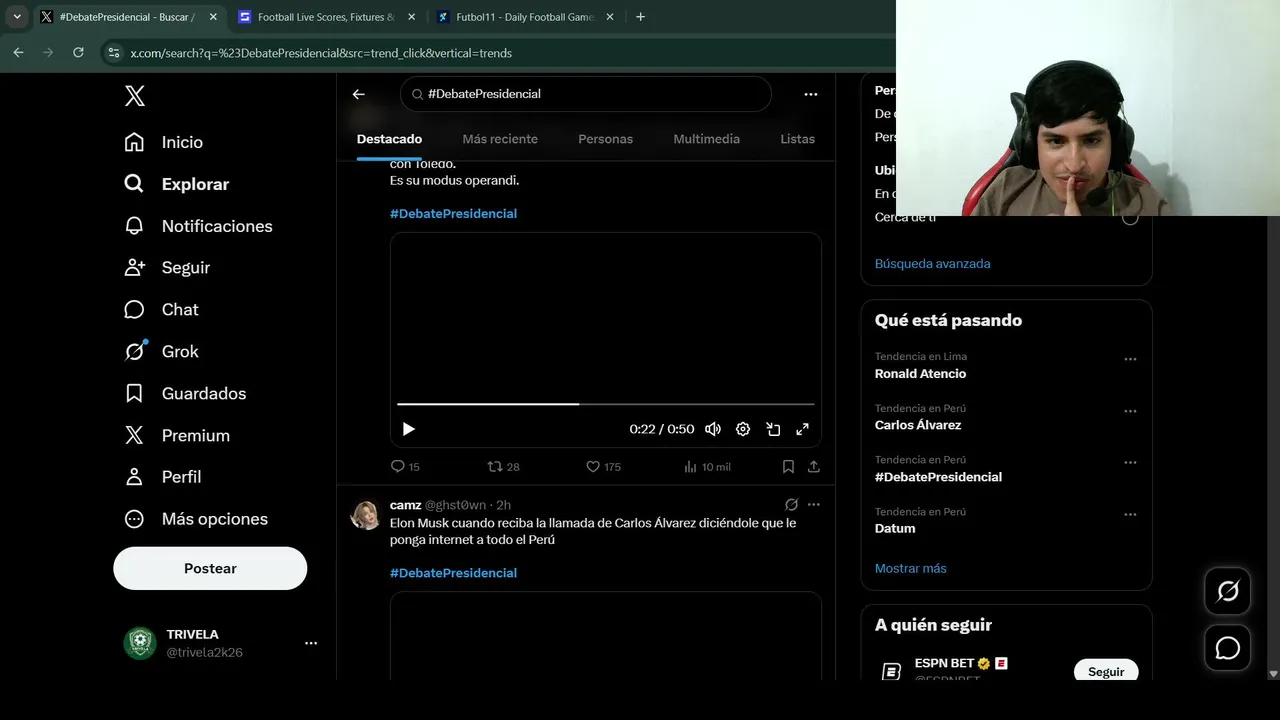Share the video tweet
This screenshot has height=720, width=1280.
coord(814,467)
